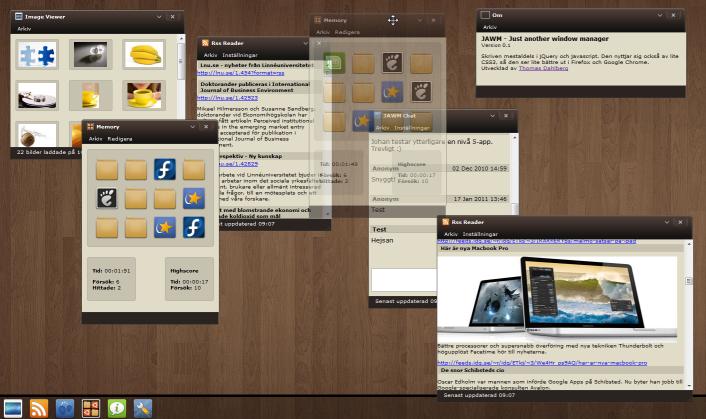Launch the RSS Reader taskbar icon
This screenshot has width=706, height=419.
point(39,408)
